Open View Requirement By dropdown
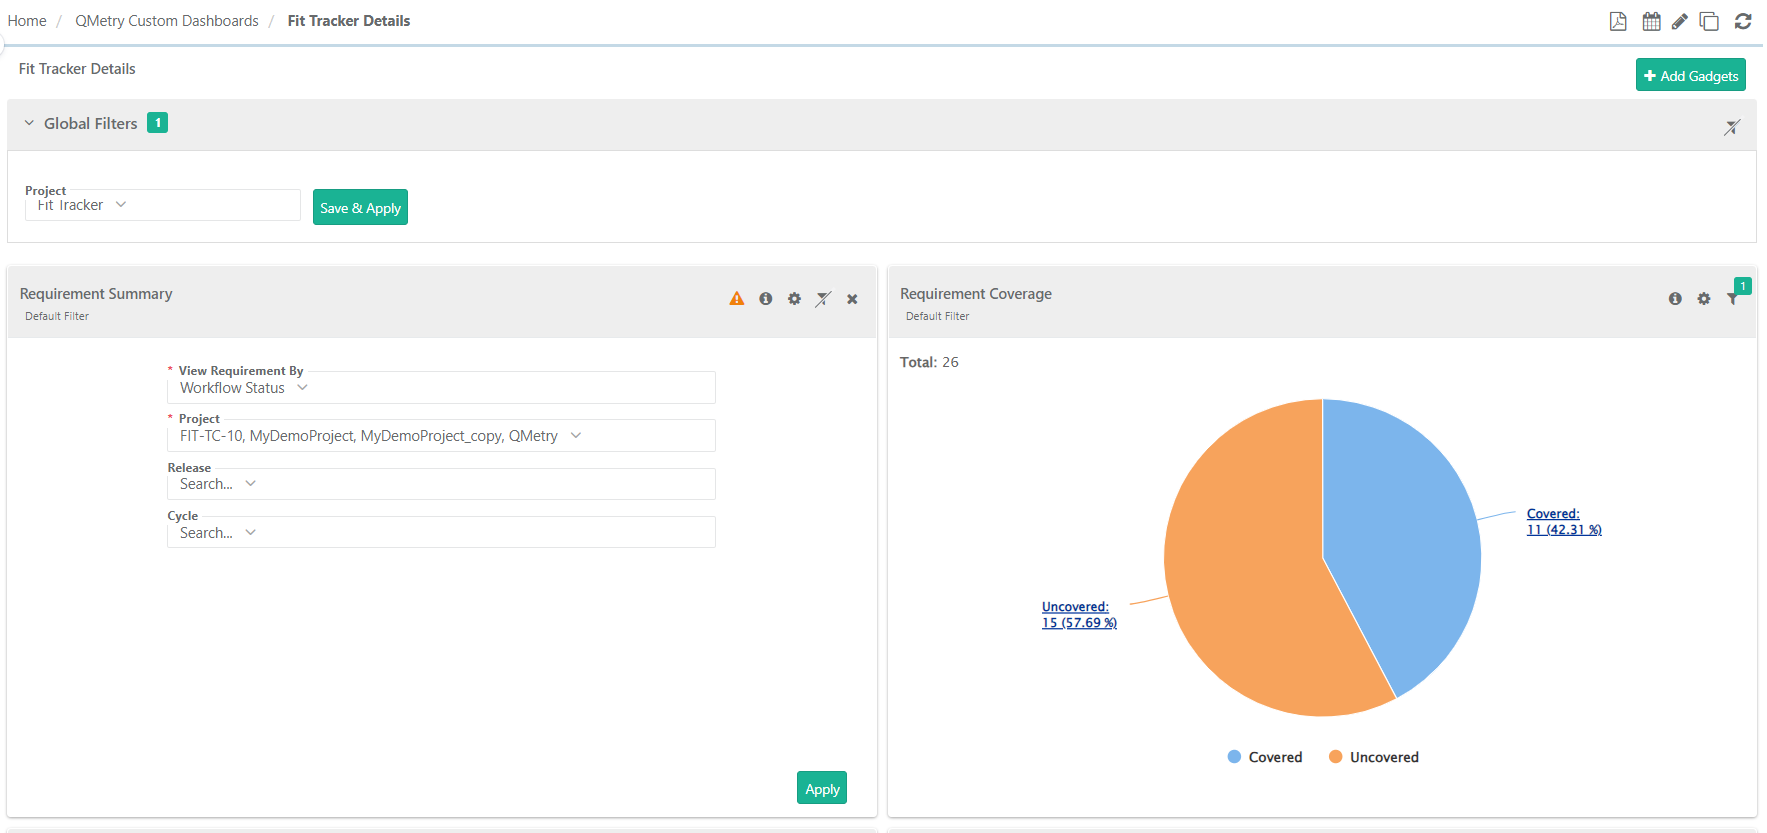The height and width of the screenshot is (833, 1767). (441, 388)
